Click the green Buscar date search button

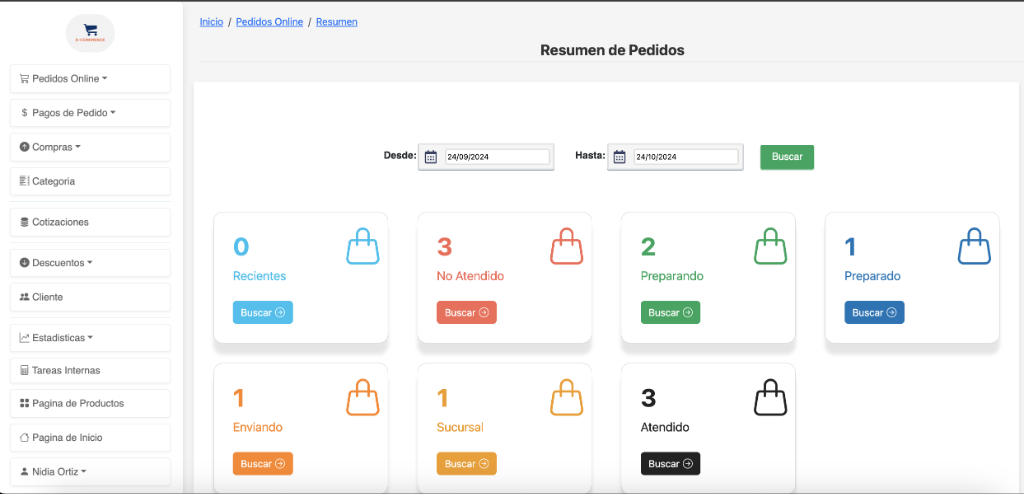(787, 157)
